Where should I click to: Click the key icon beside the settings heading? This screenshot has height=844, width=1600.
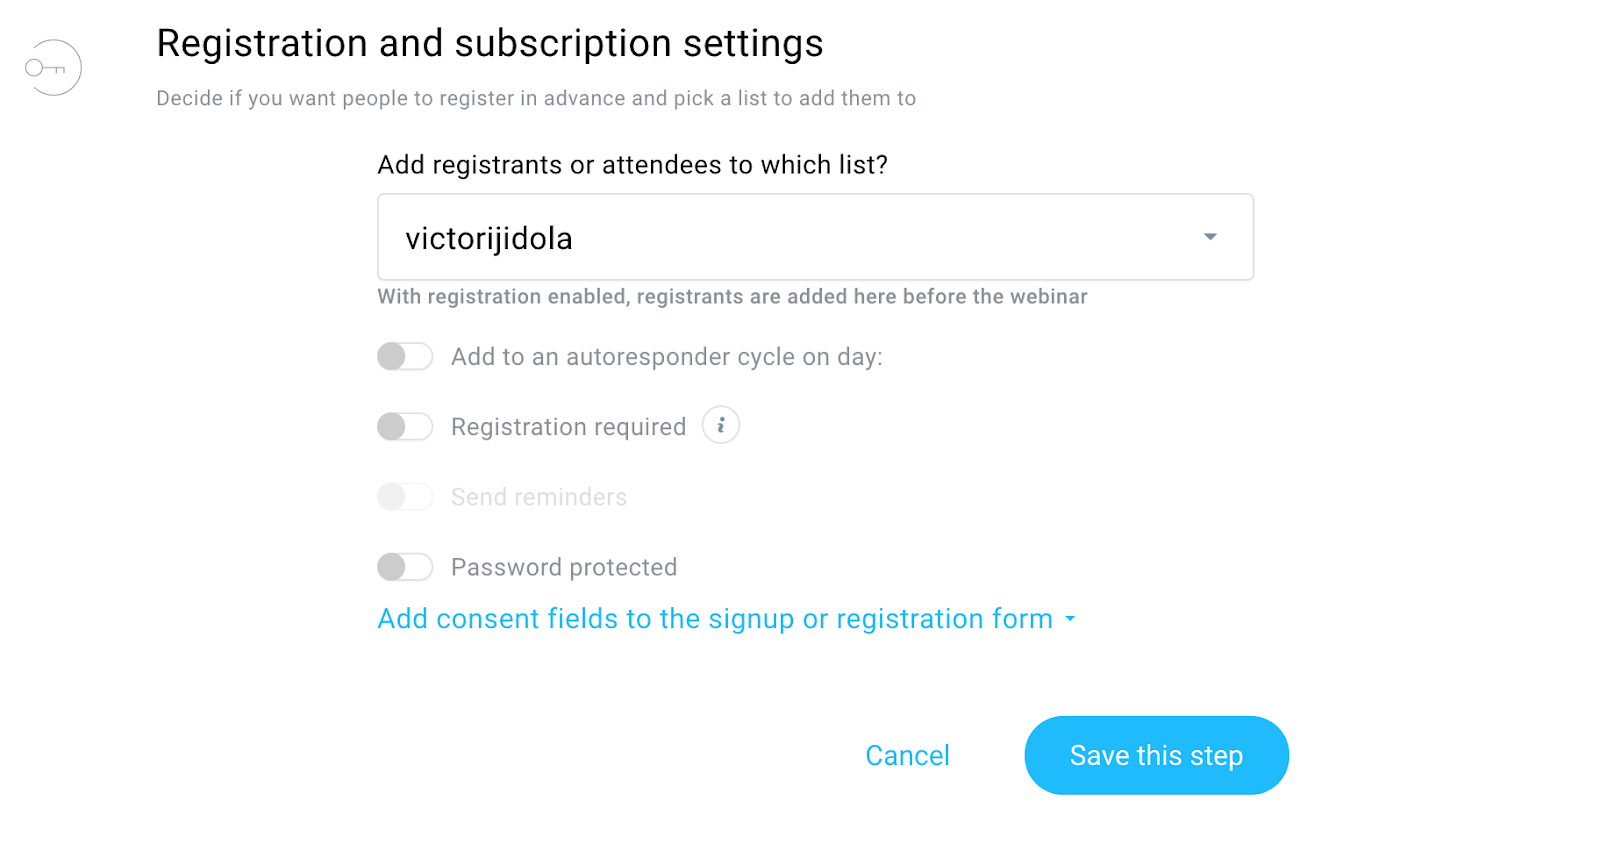click(52, 68)
